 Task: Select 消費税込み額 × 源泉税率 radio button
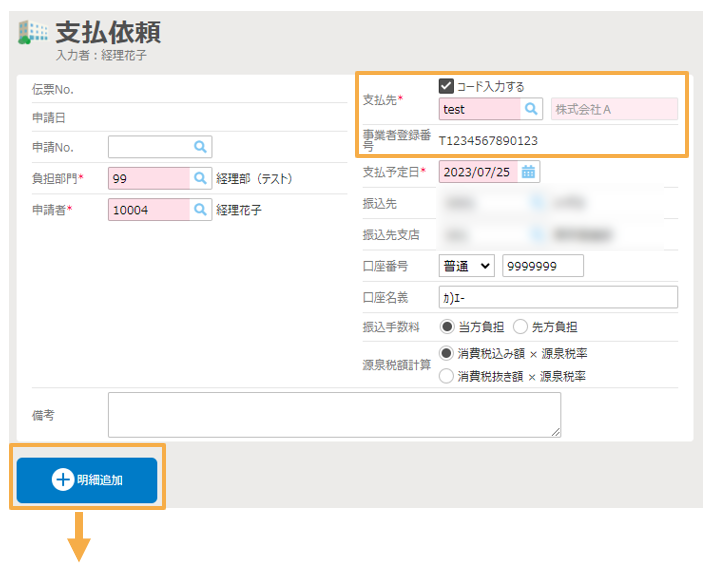(446, 354)
